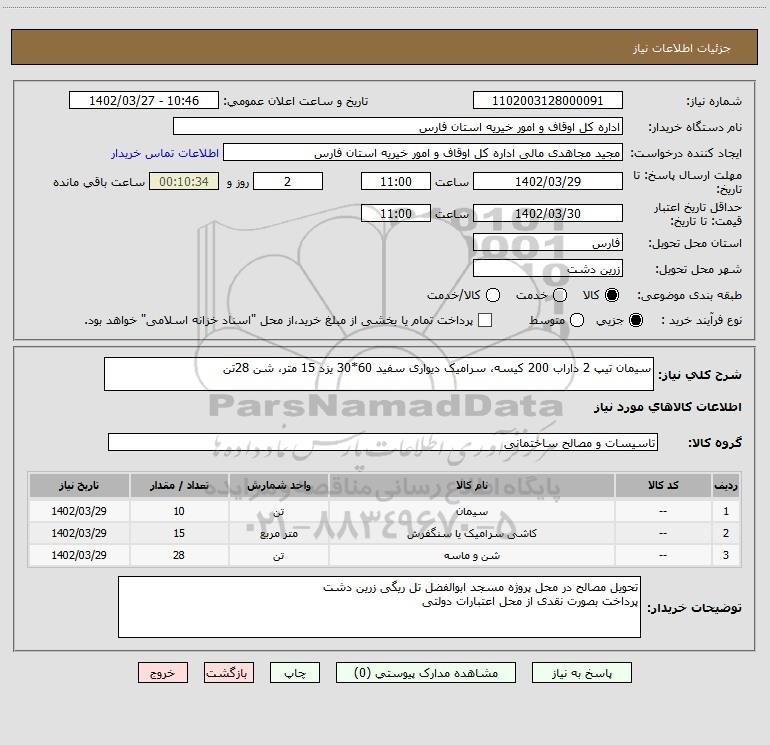The image size is (770, 745).
Task: Toggle the اسناد خزانه اسلامی payment checkbox
Action: pos(485,320)
